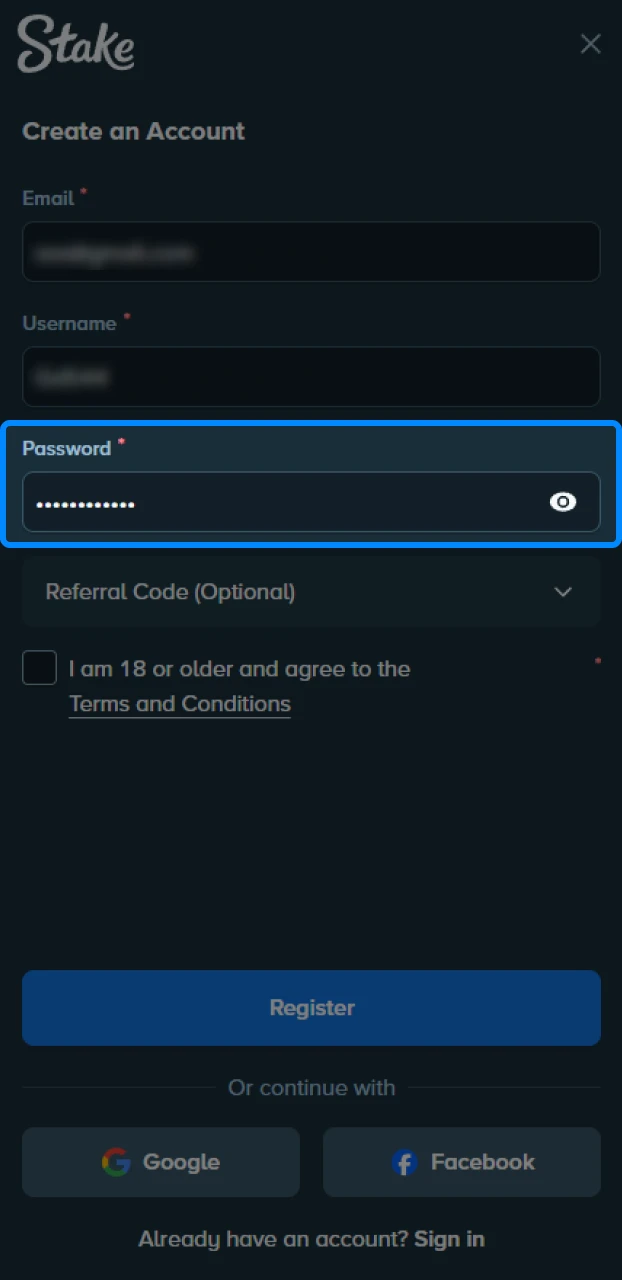Click the Sign in link
Viewport: 622px width, 1280px height.
pos(448,1238)
